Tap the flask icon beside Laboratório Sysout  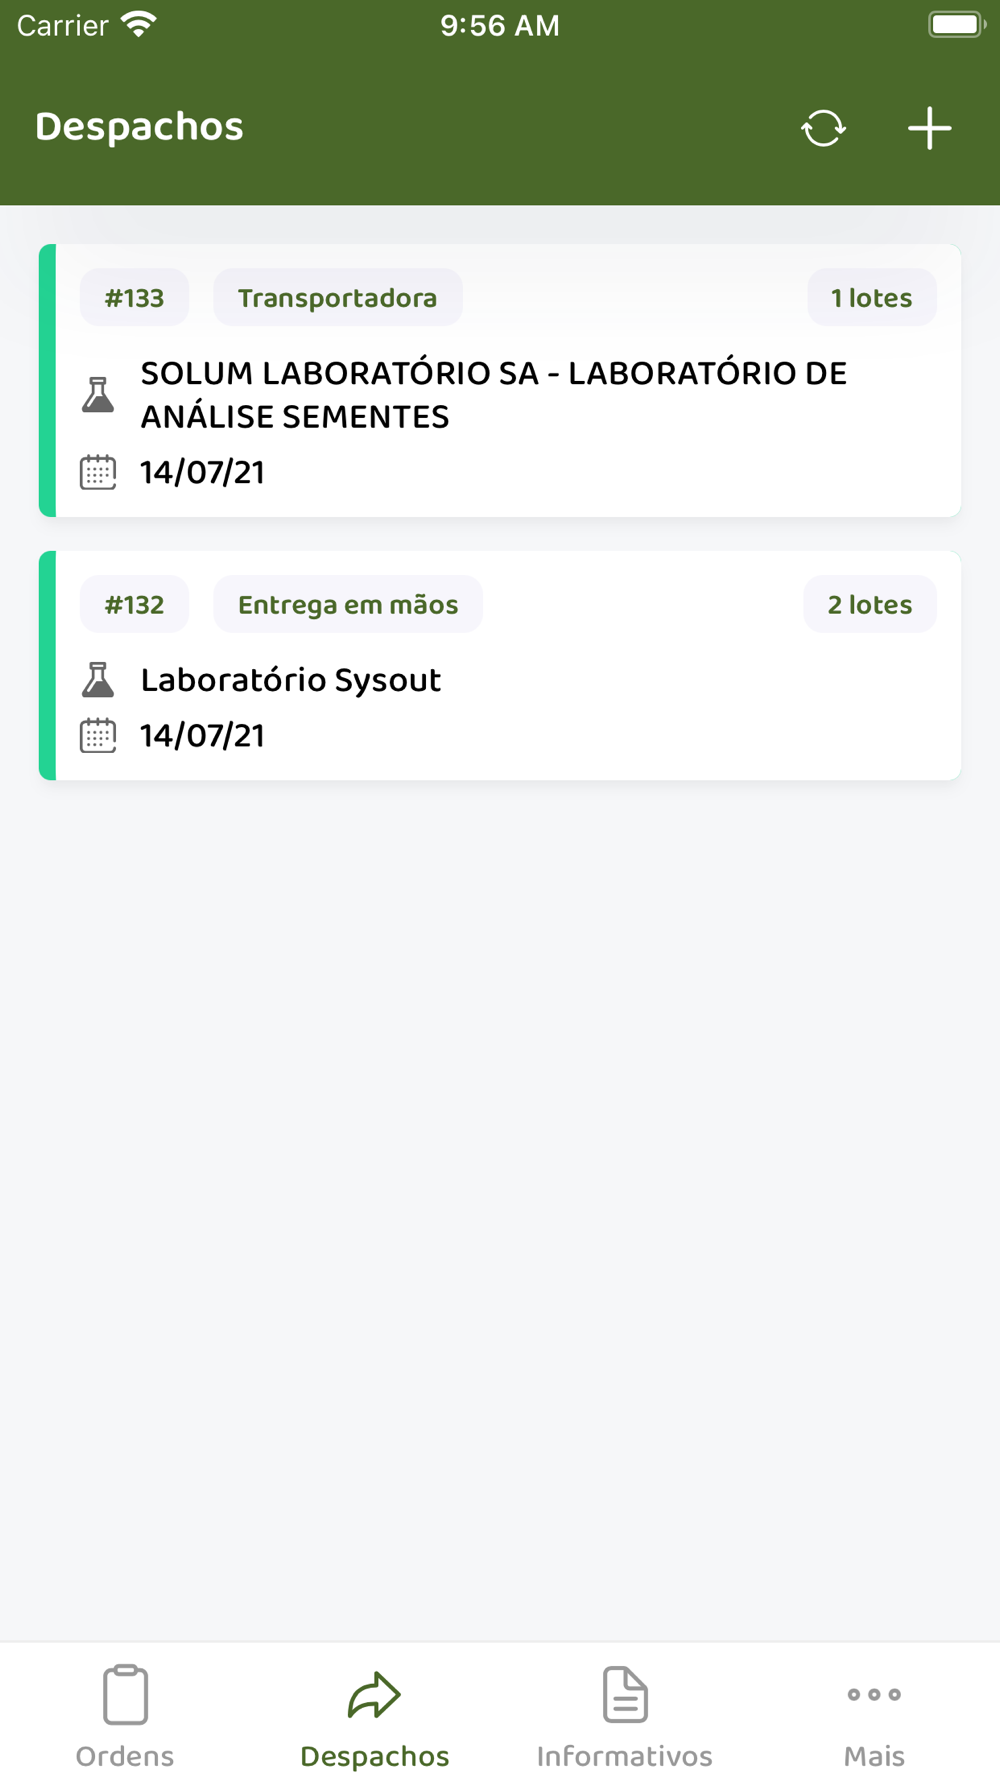point(98,680)
